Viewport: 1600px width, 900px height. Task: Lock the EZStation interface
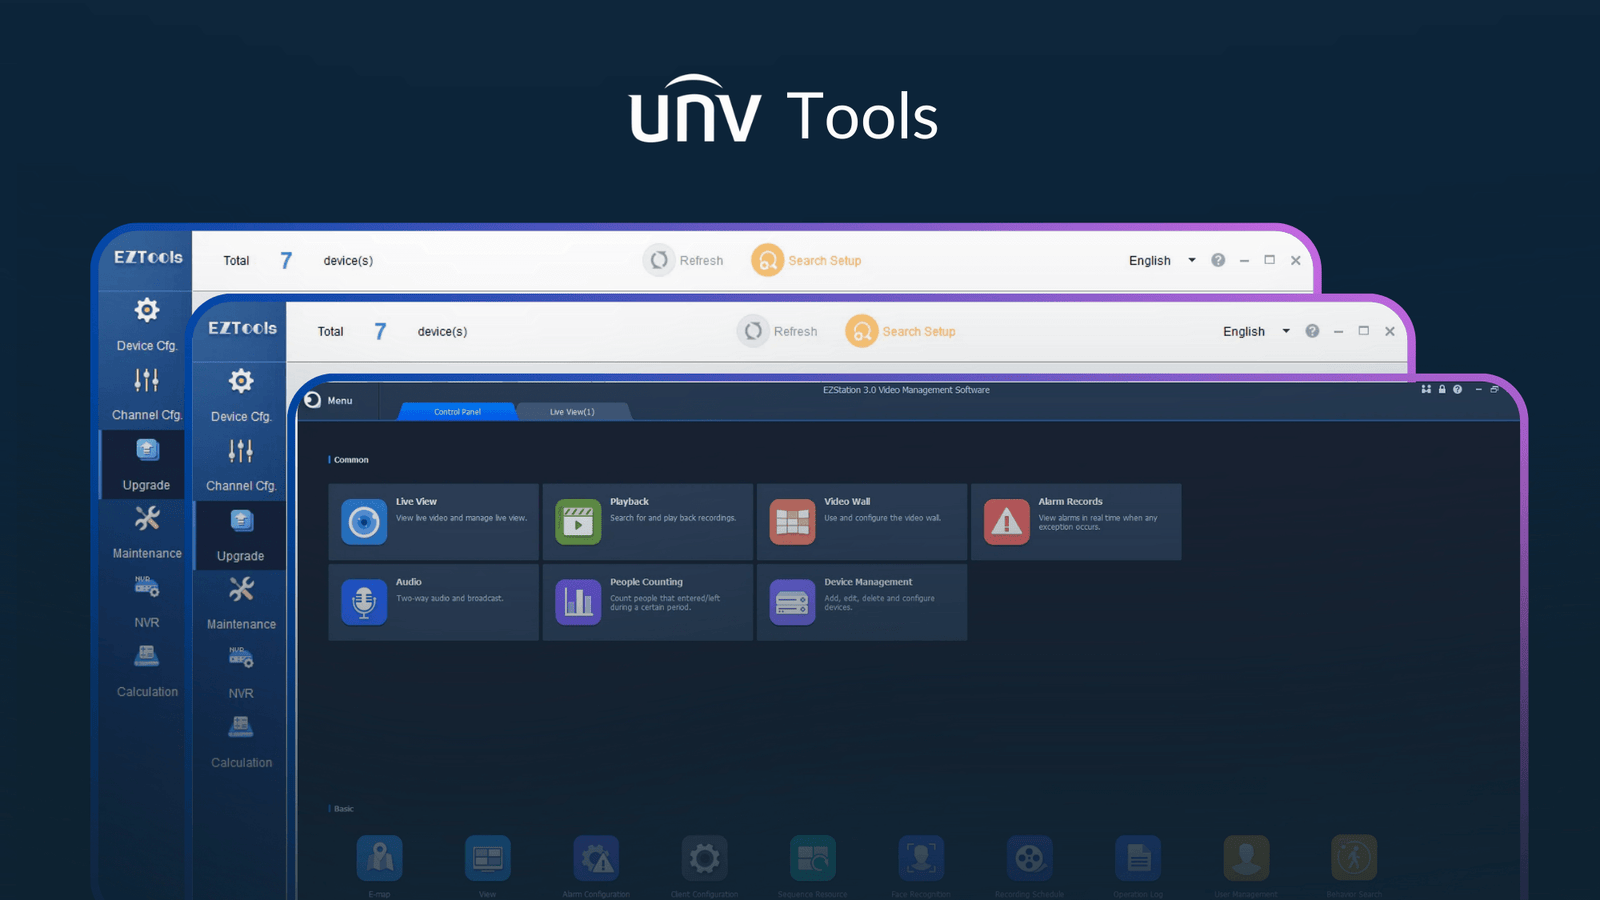tap(1441, 389)
